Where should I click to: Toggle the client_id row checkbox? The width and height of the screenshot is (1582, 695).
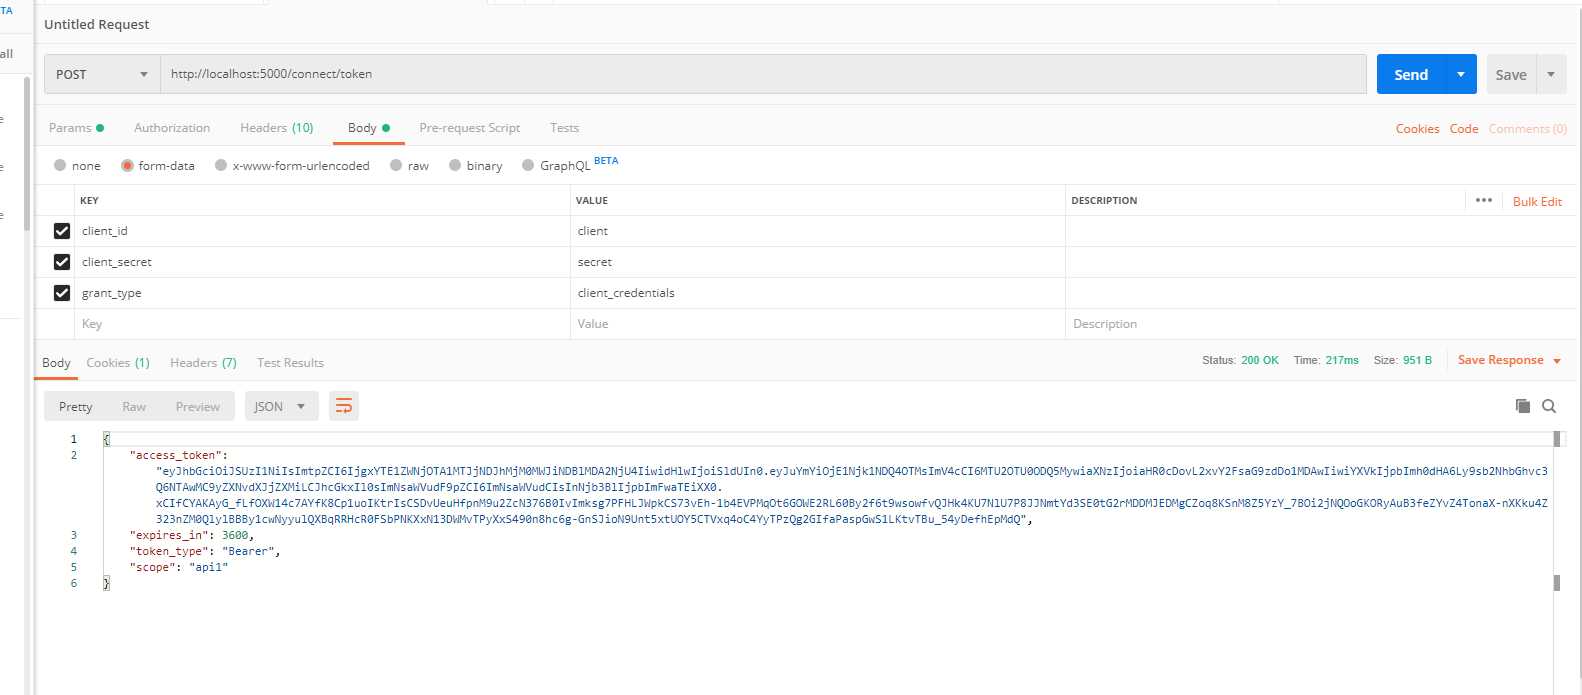[62, 231]
